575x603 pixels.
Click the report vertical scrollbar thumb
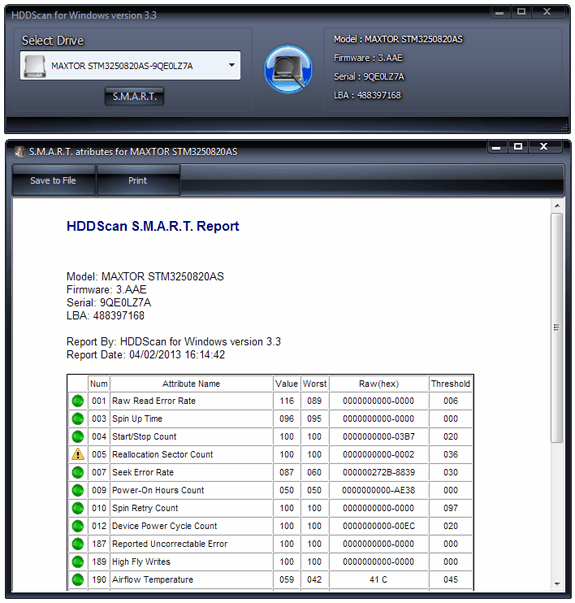[x=557, y=328]
